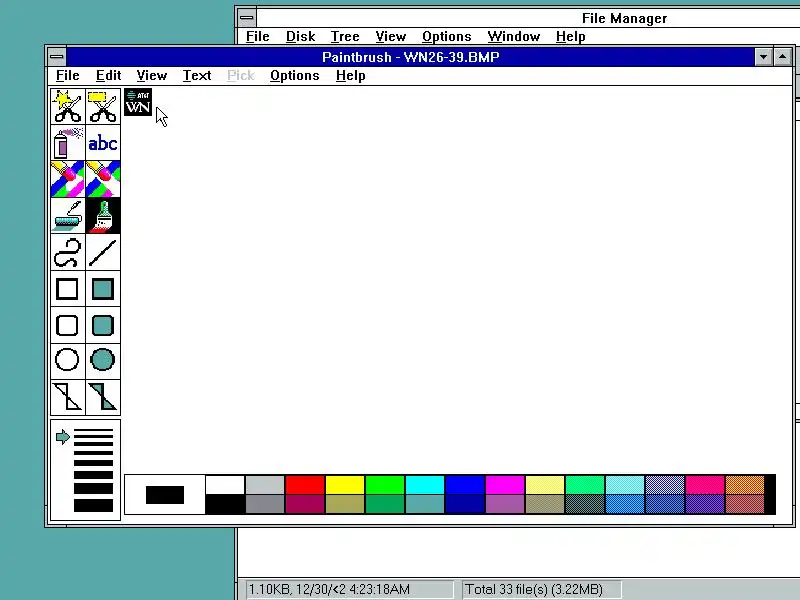Minimize the Paintbrush window
Screen dimensions: 800x600
pos(763,57)
